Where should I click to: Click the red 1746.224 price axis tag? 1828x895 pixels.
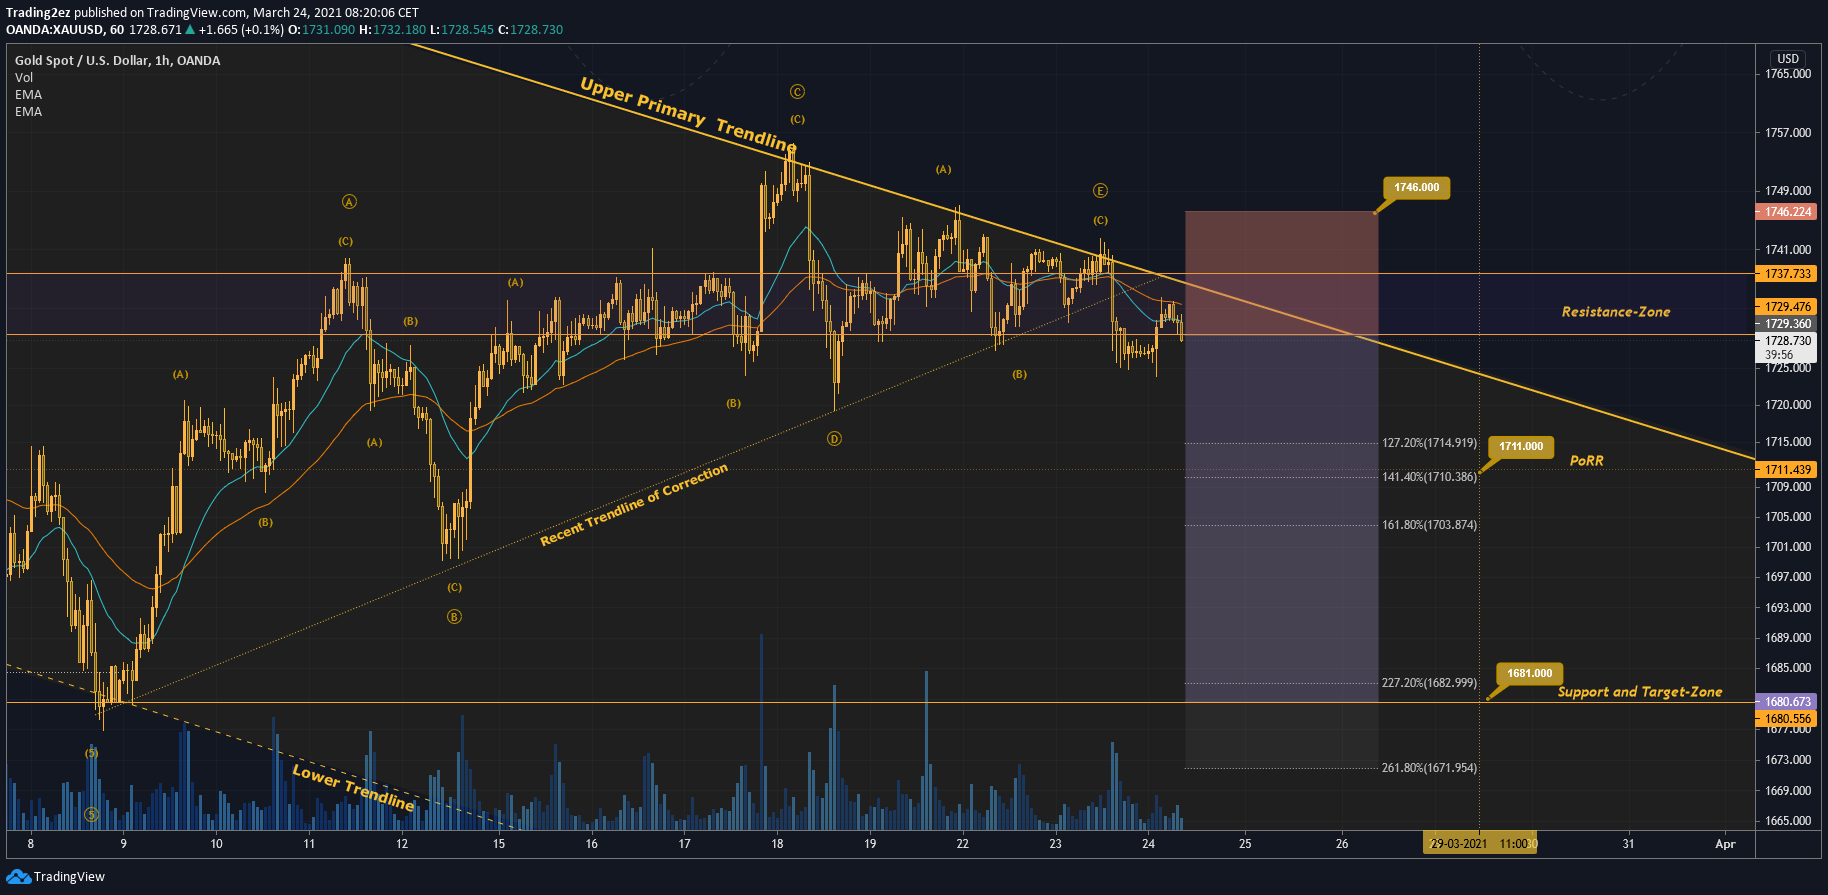tap(1786, 212)
